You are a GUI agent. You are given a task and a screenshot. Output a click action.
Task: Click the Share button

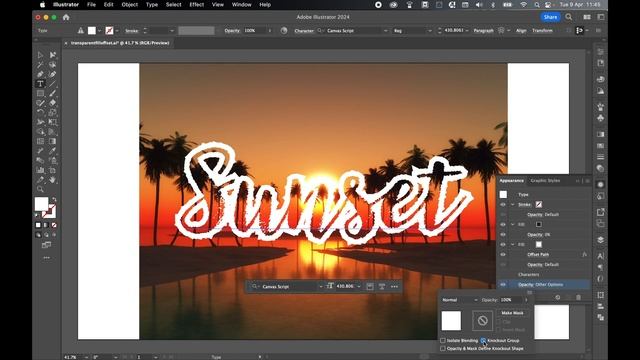[x=550, y=17]
